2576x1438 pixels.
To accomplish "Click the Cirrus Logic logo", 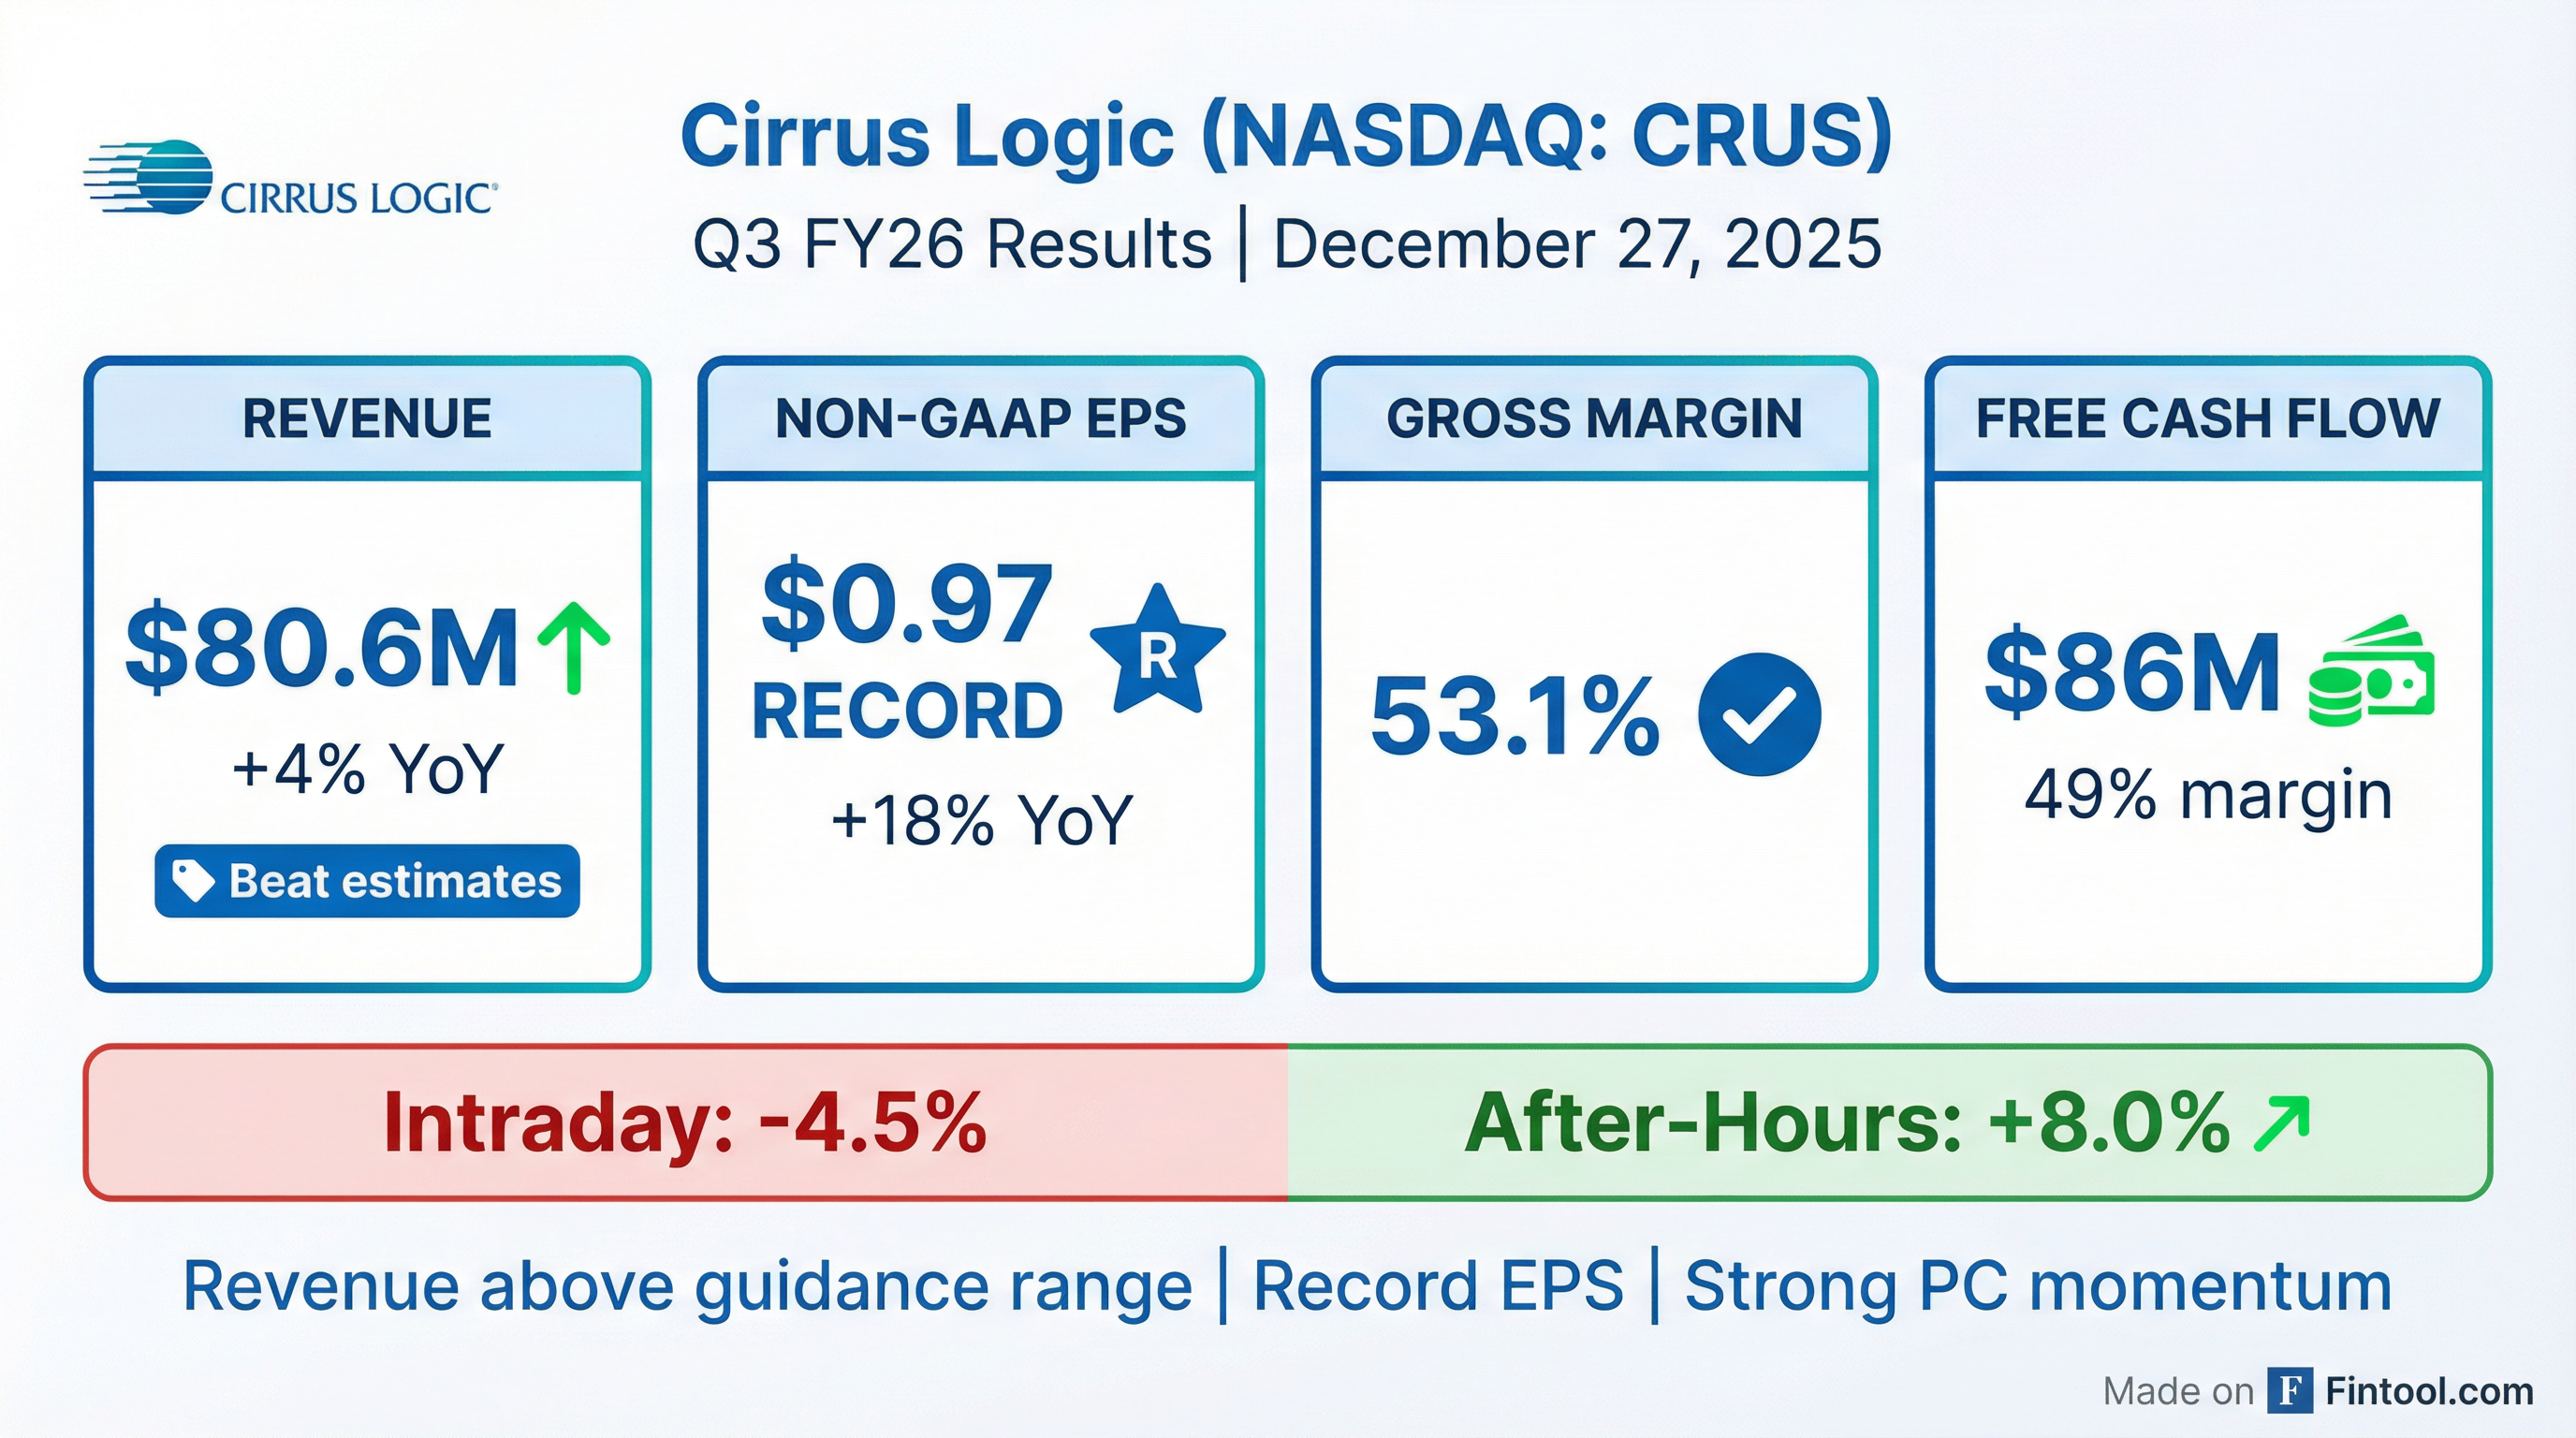I will coord(290,180).
